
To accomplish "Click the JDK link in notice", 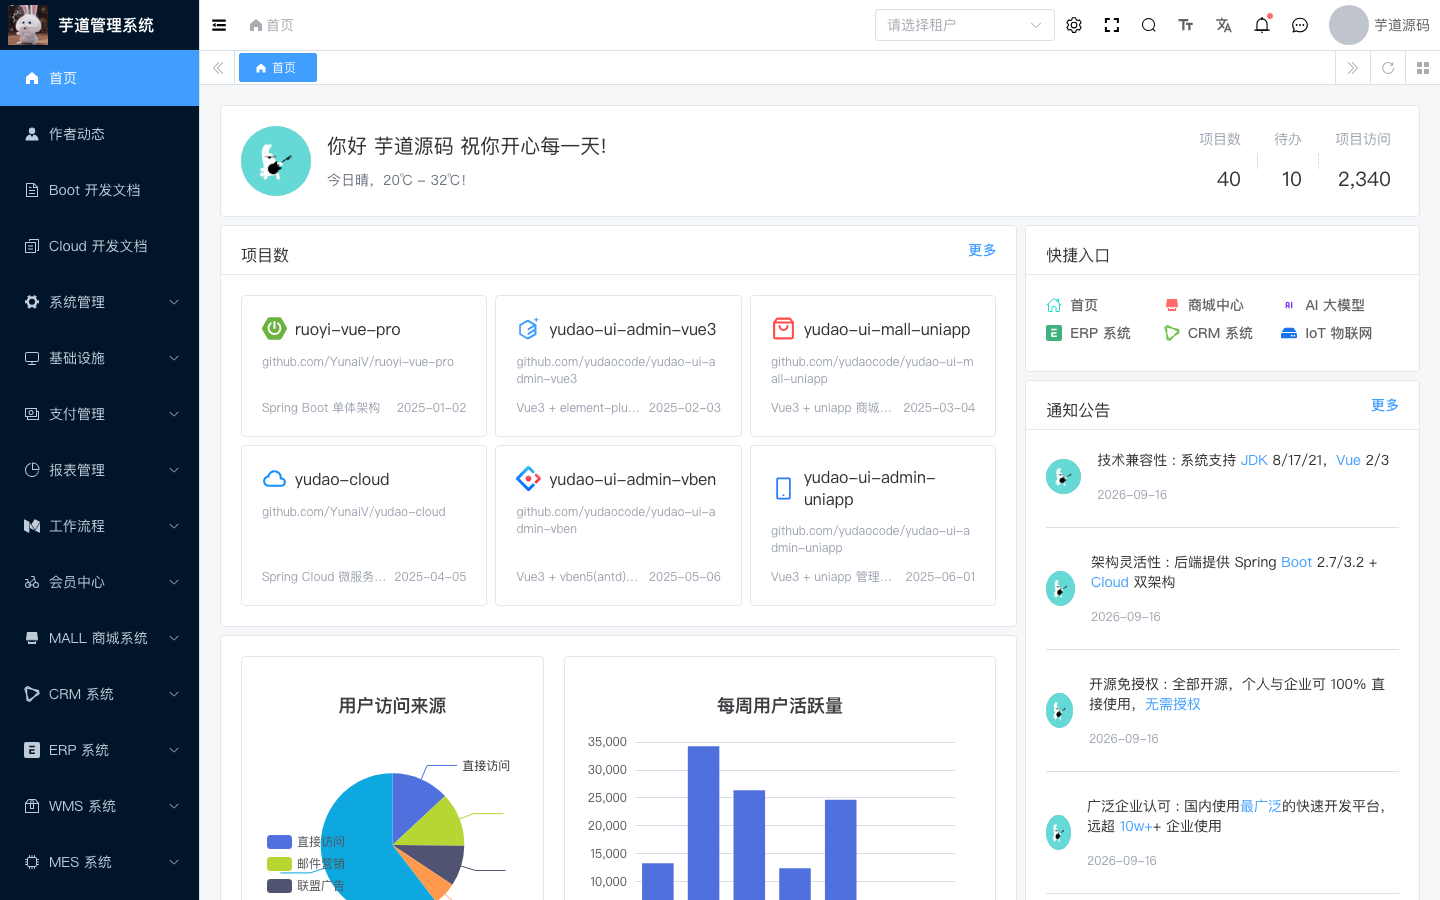I will 1254,460.
